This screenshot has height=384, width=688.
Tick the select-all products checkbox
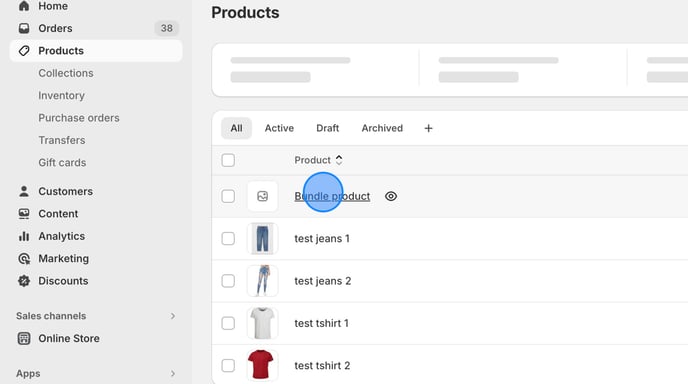pyautogui.click(x=228, y=160)
